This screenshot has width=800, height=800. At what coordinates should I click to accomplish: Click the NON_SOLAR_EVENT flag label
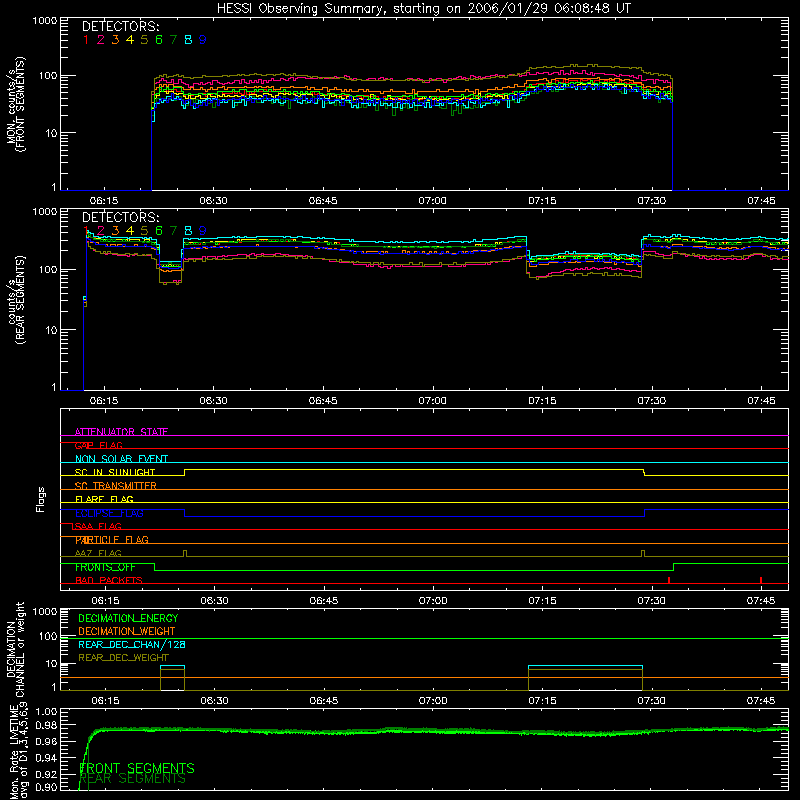click(121, 459)
